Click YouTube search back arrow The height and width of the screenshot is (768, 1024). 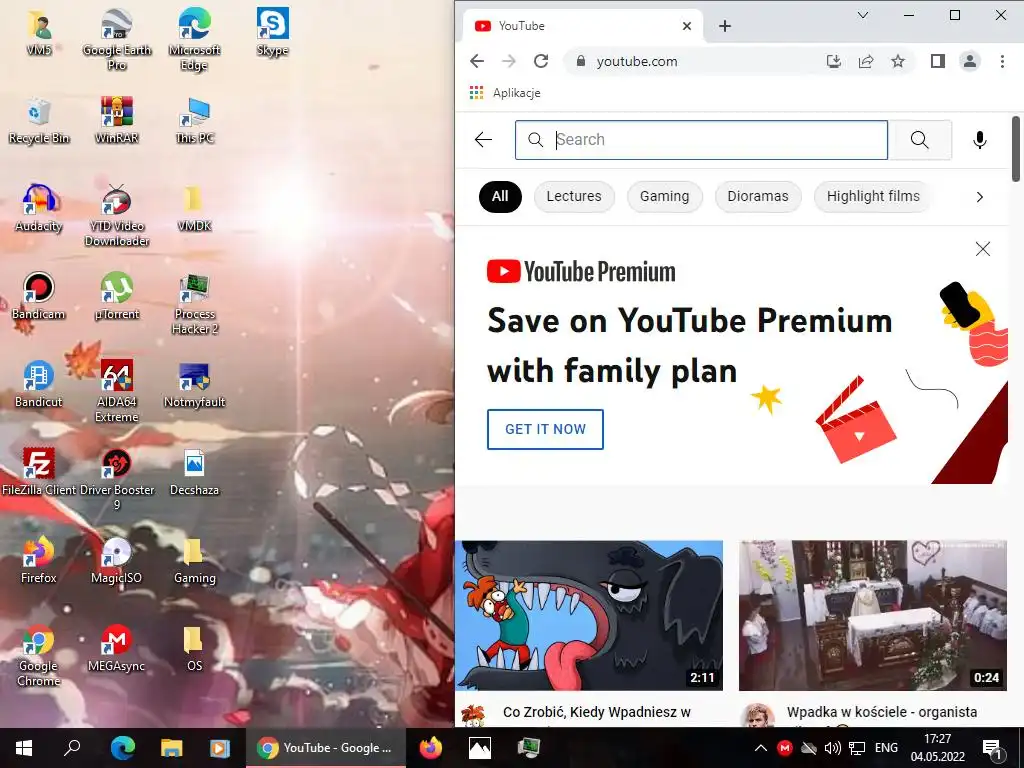483,139
